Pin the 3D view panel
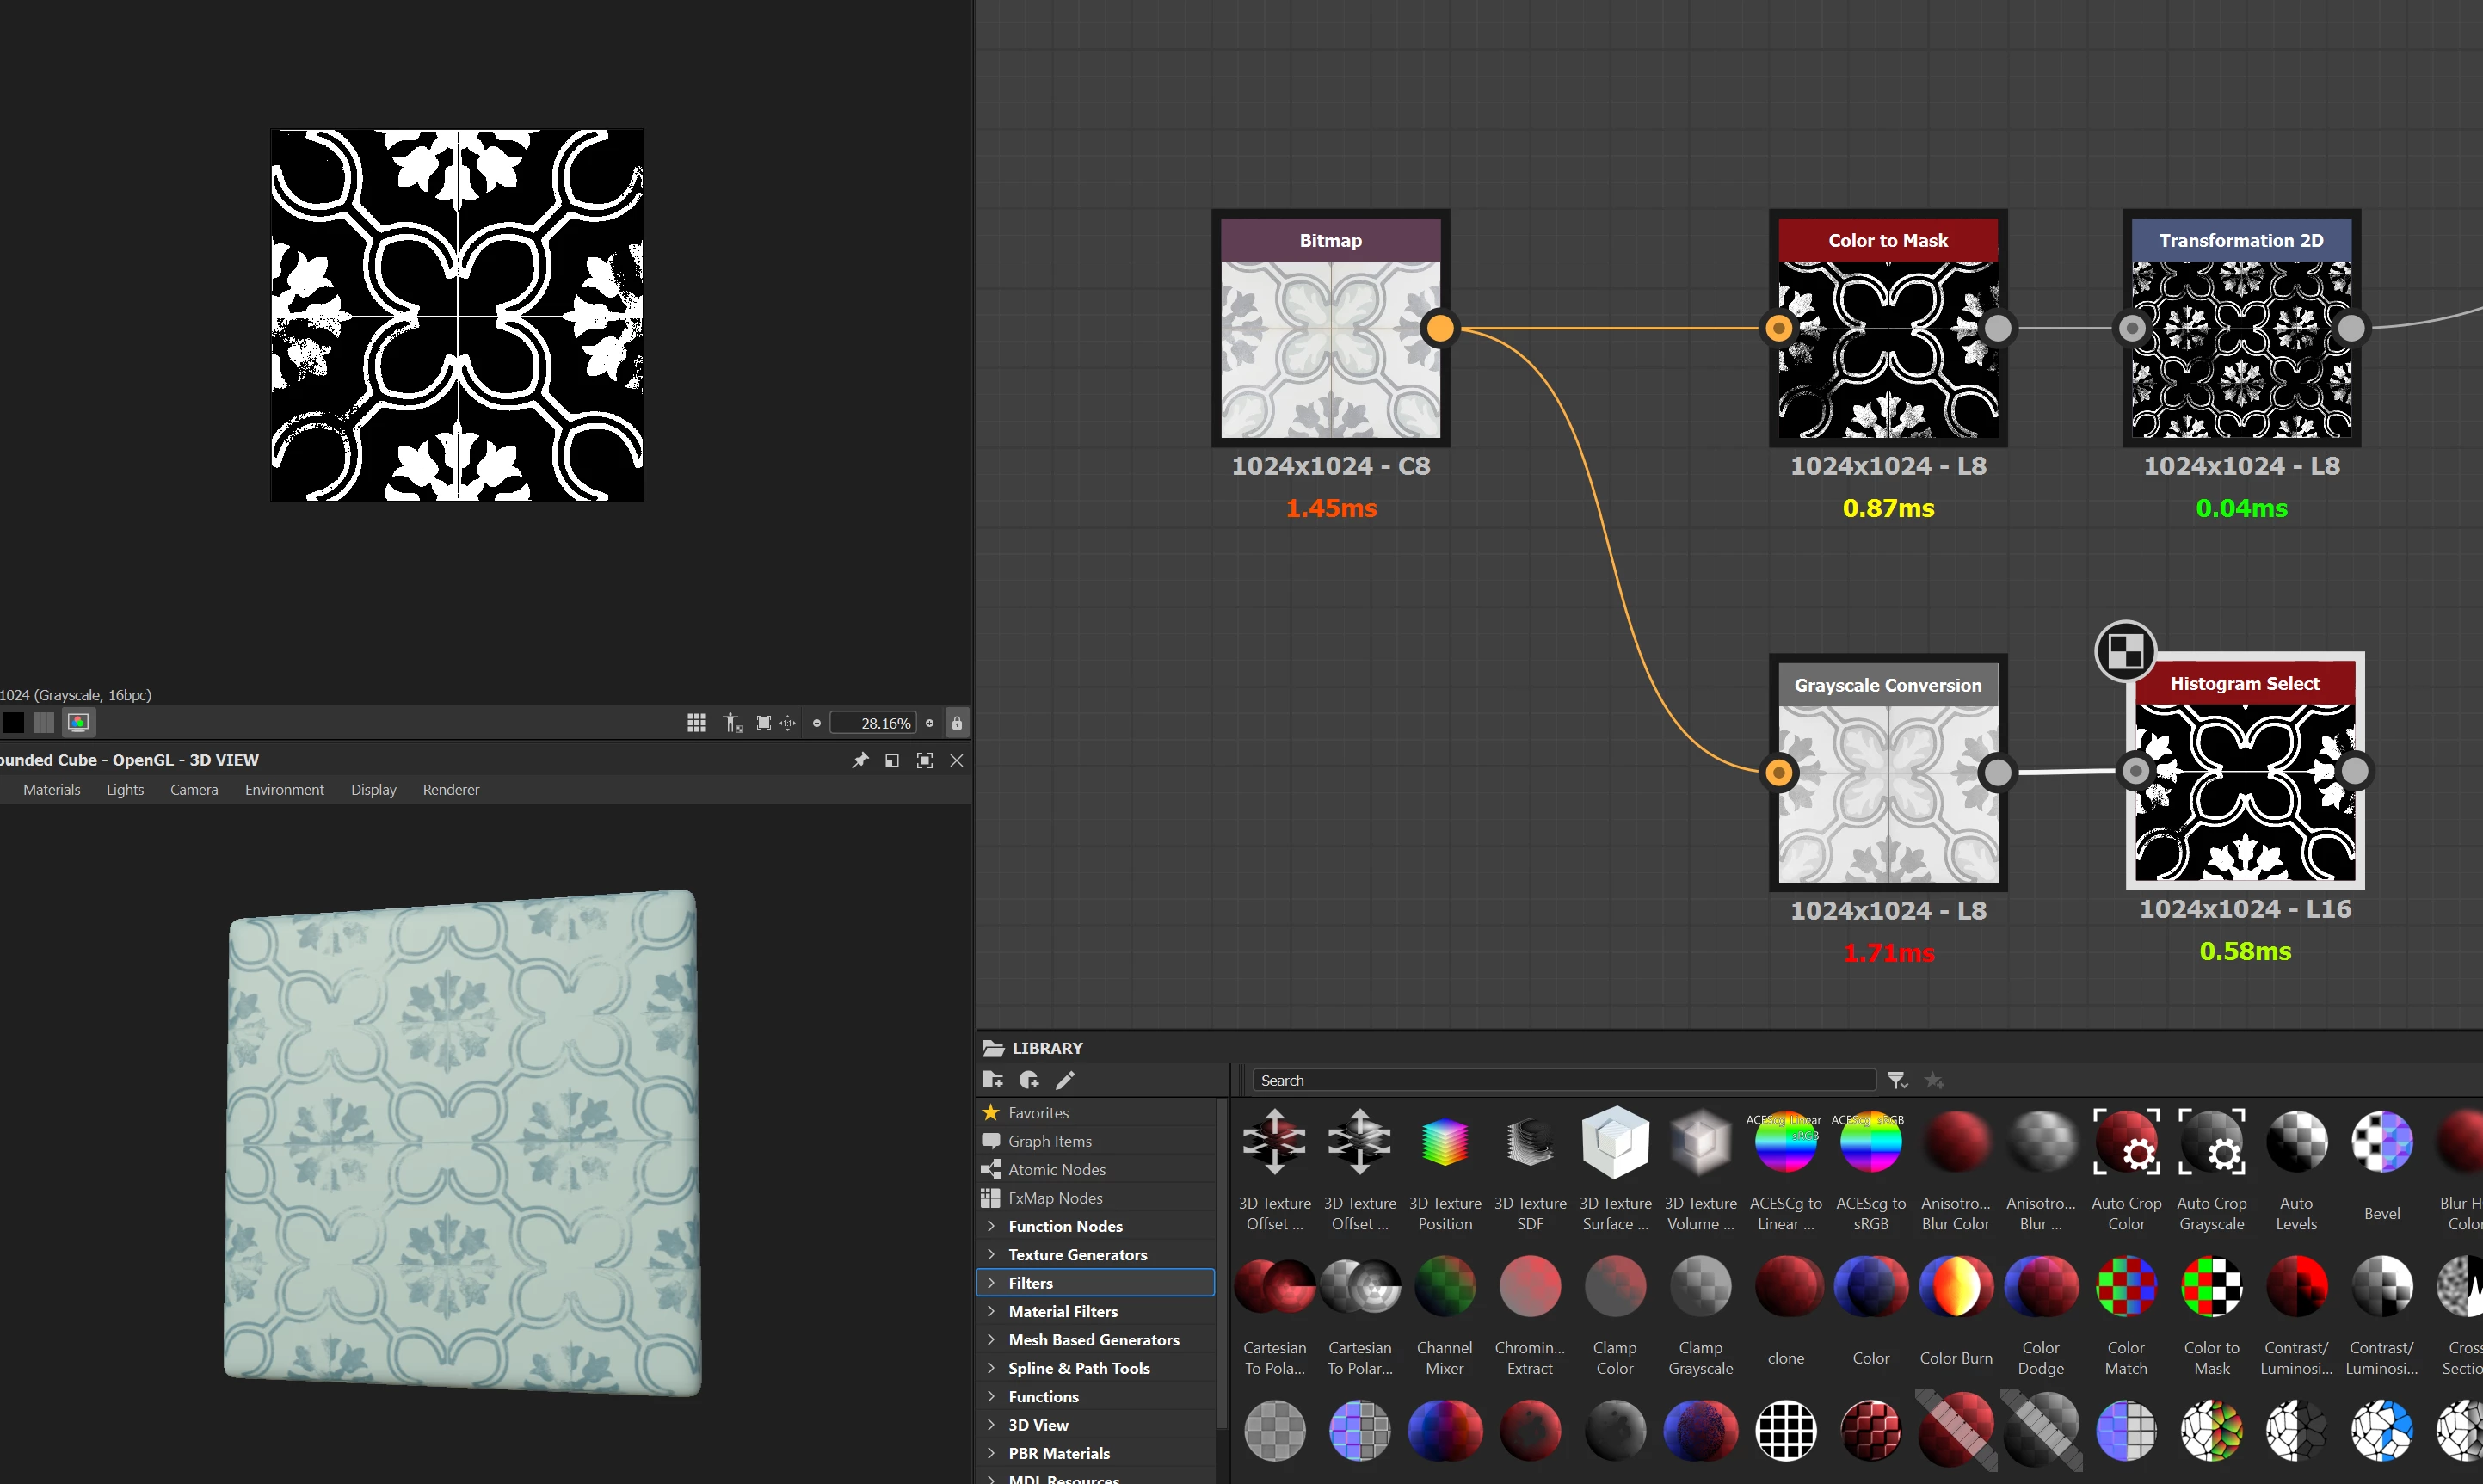 pos(860,760)
